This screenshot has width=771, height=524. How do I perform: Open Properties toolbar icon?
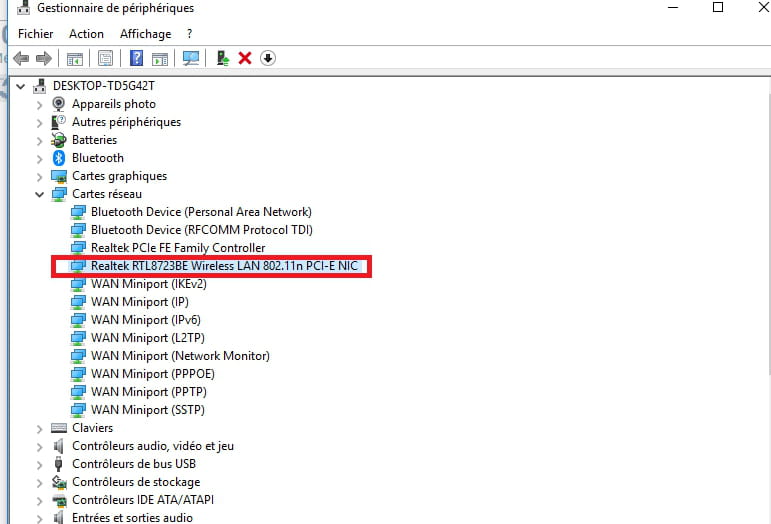pos(105,58)
